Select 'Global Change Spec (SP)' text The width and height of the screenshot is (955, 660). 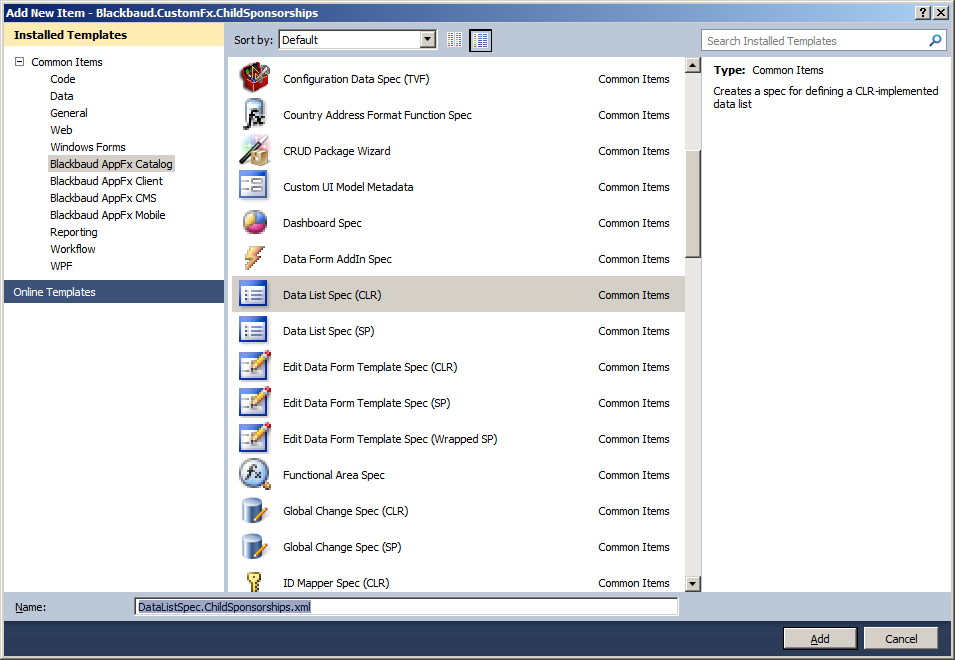[342, 547]
